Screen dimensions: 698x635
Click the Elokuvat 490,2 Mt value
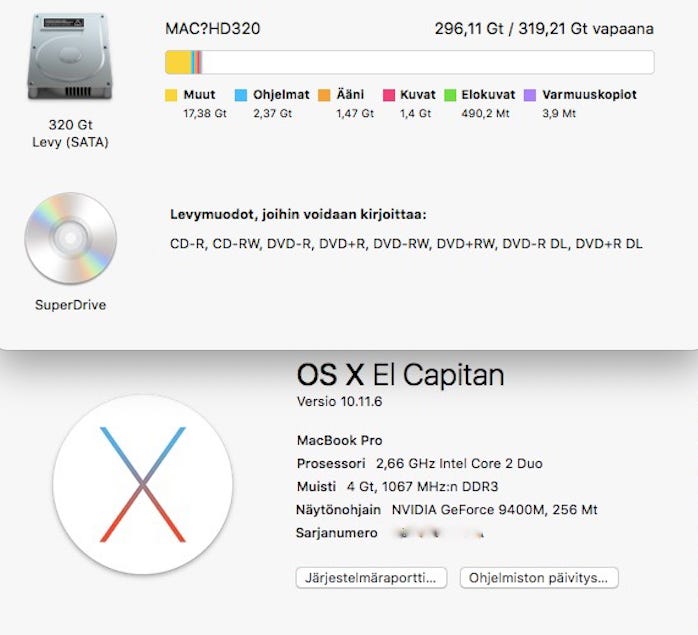485,114
